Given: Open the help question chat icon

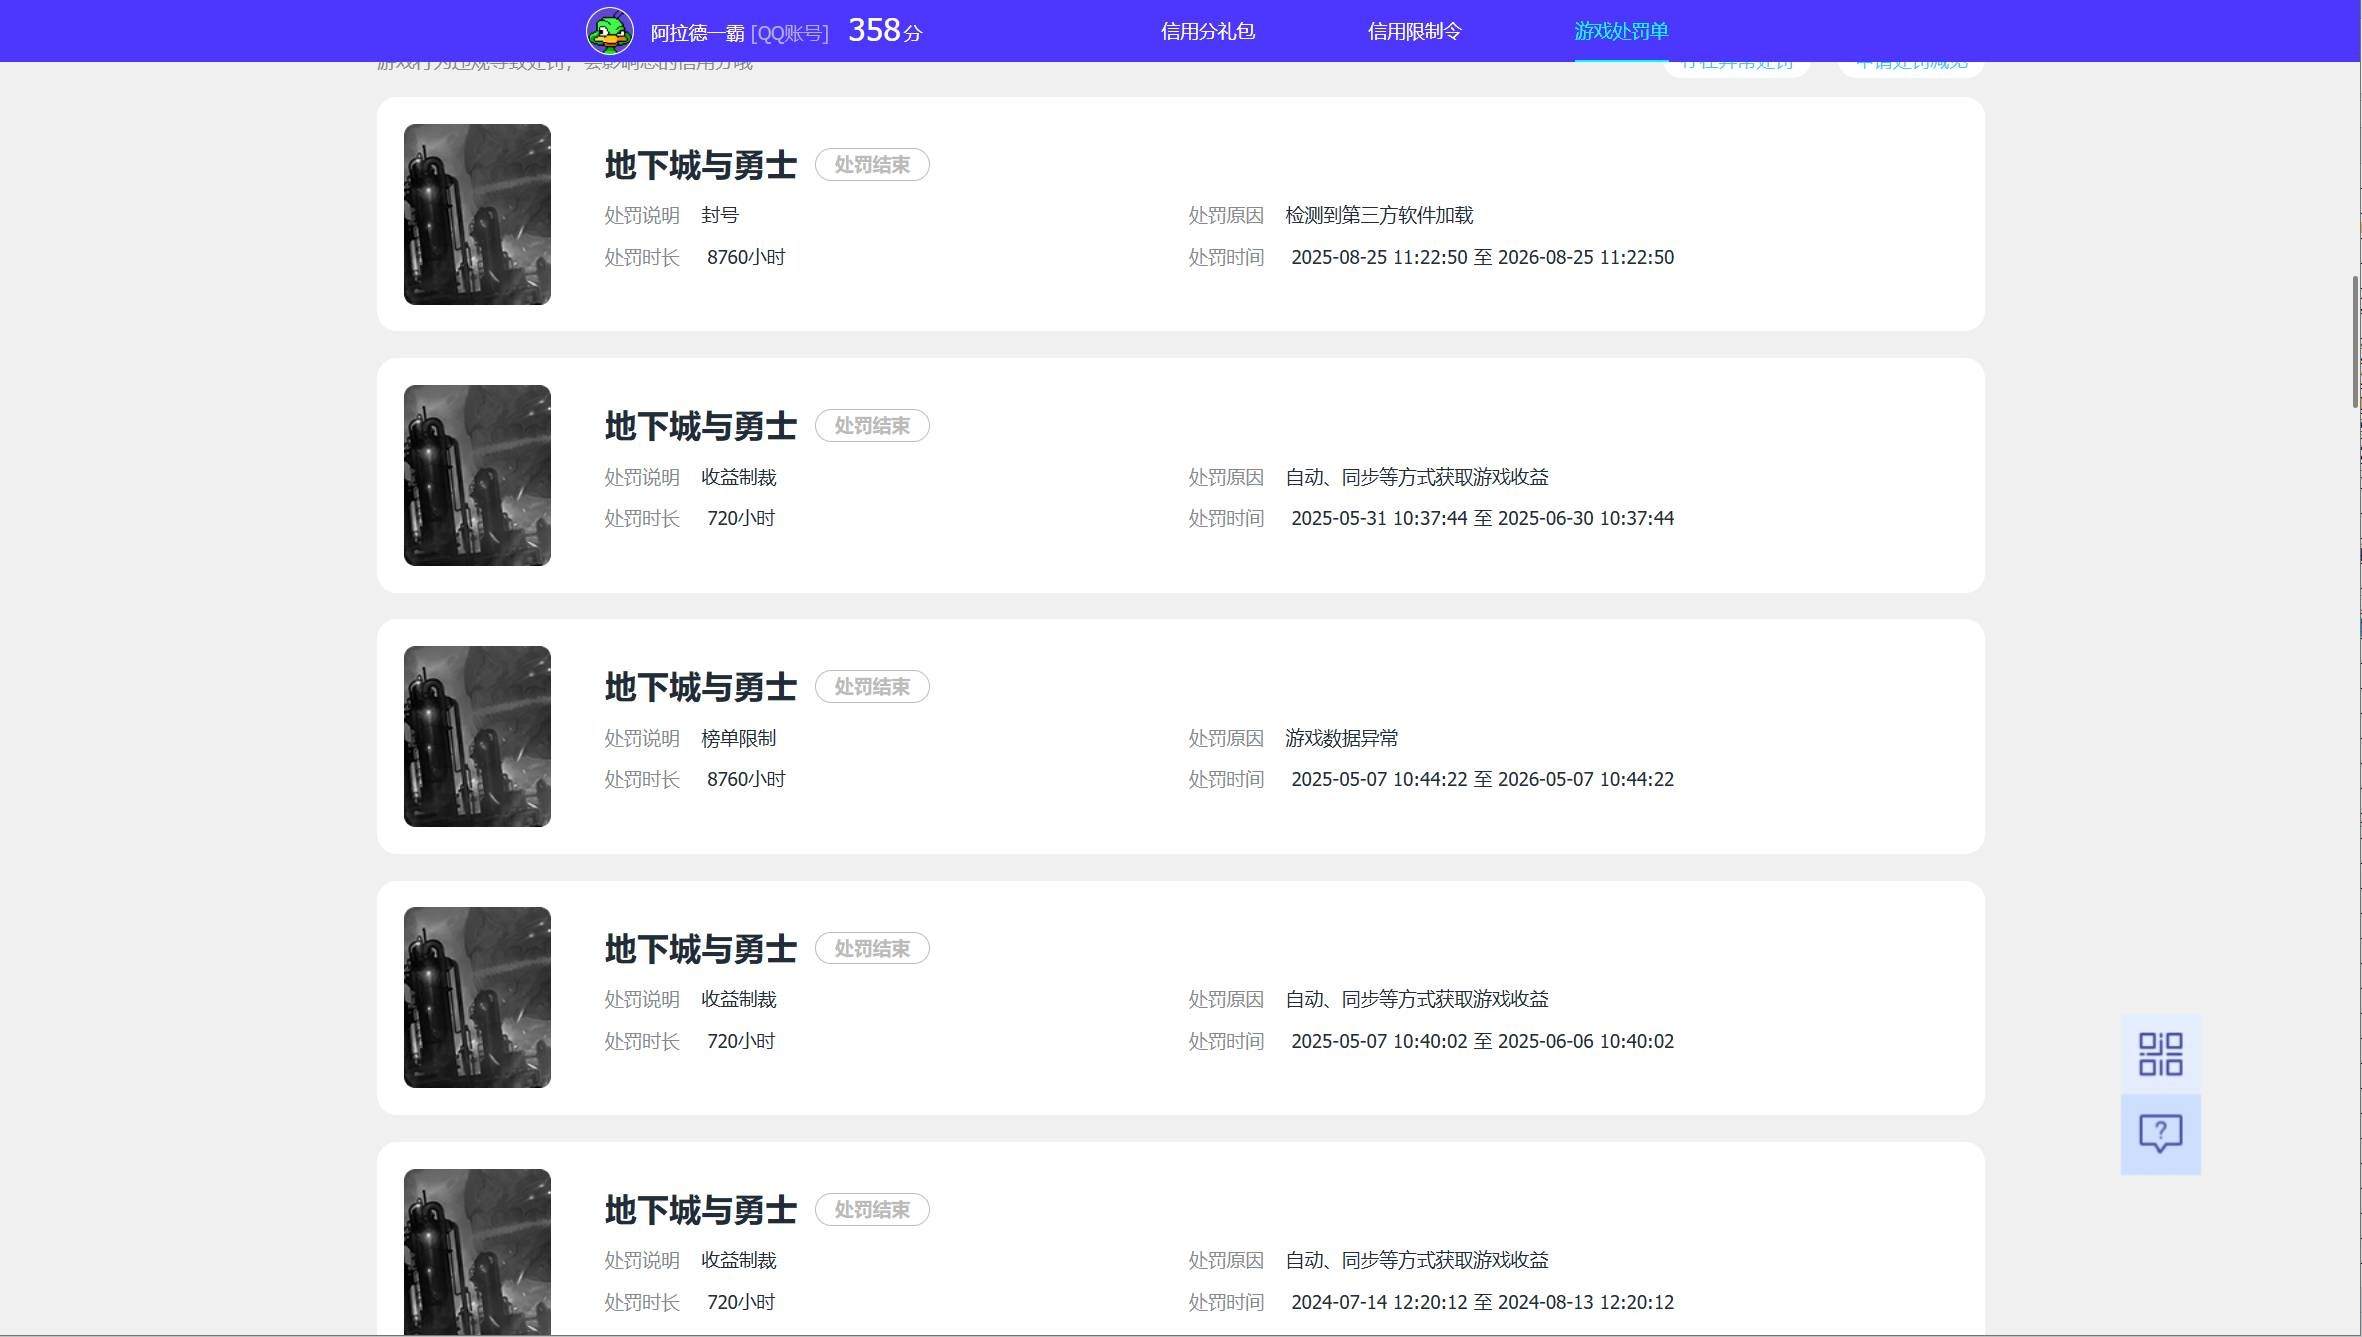Looking at the screenshot, I should click(2160, 1134).
